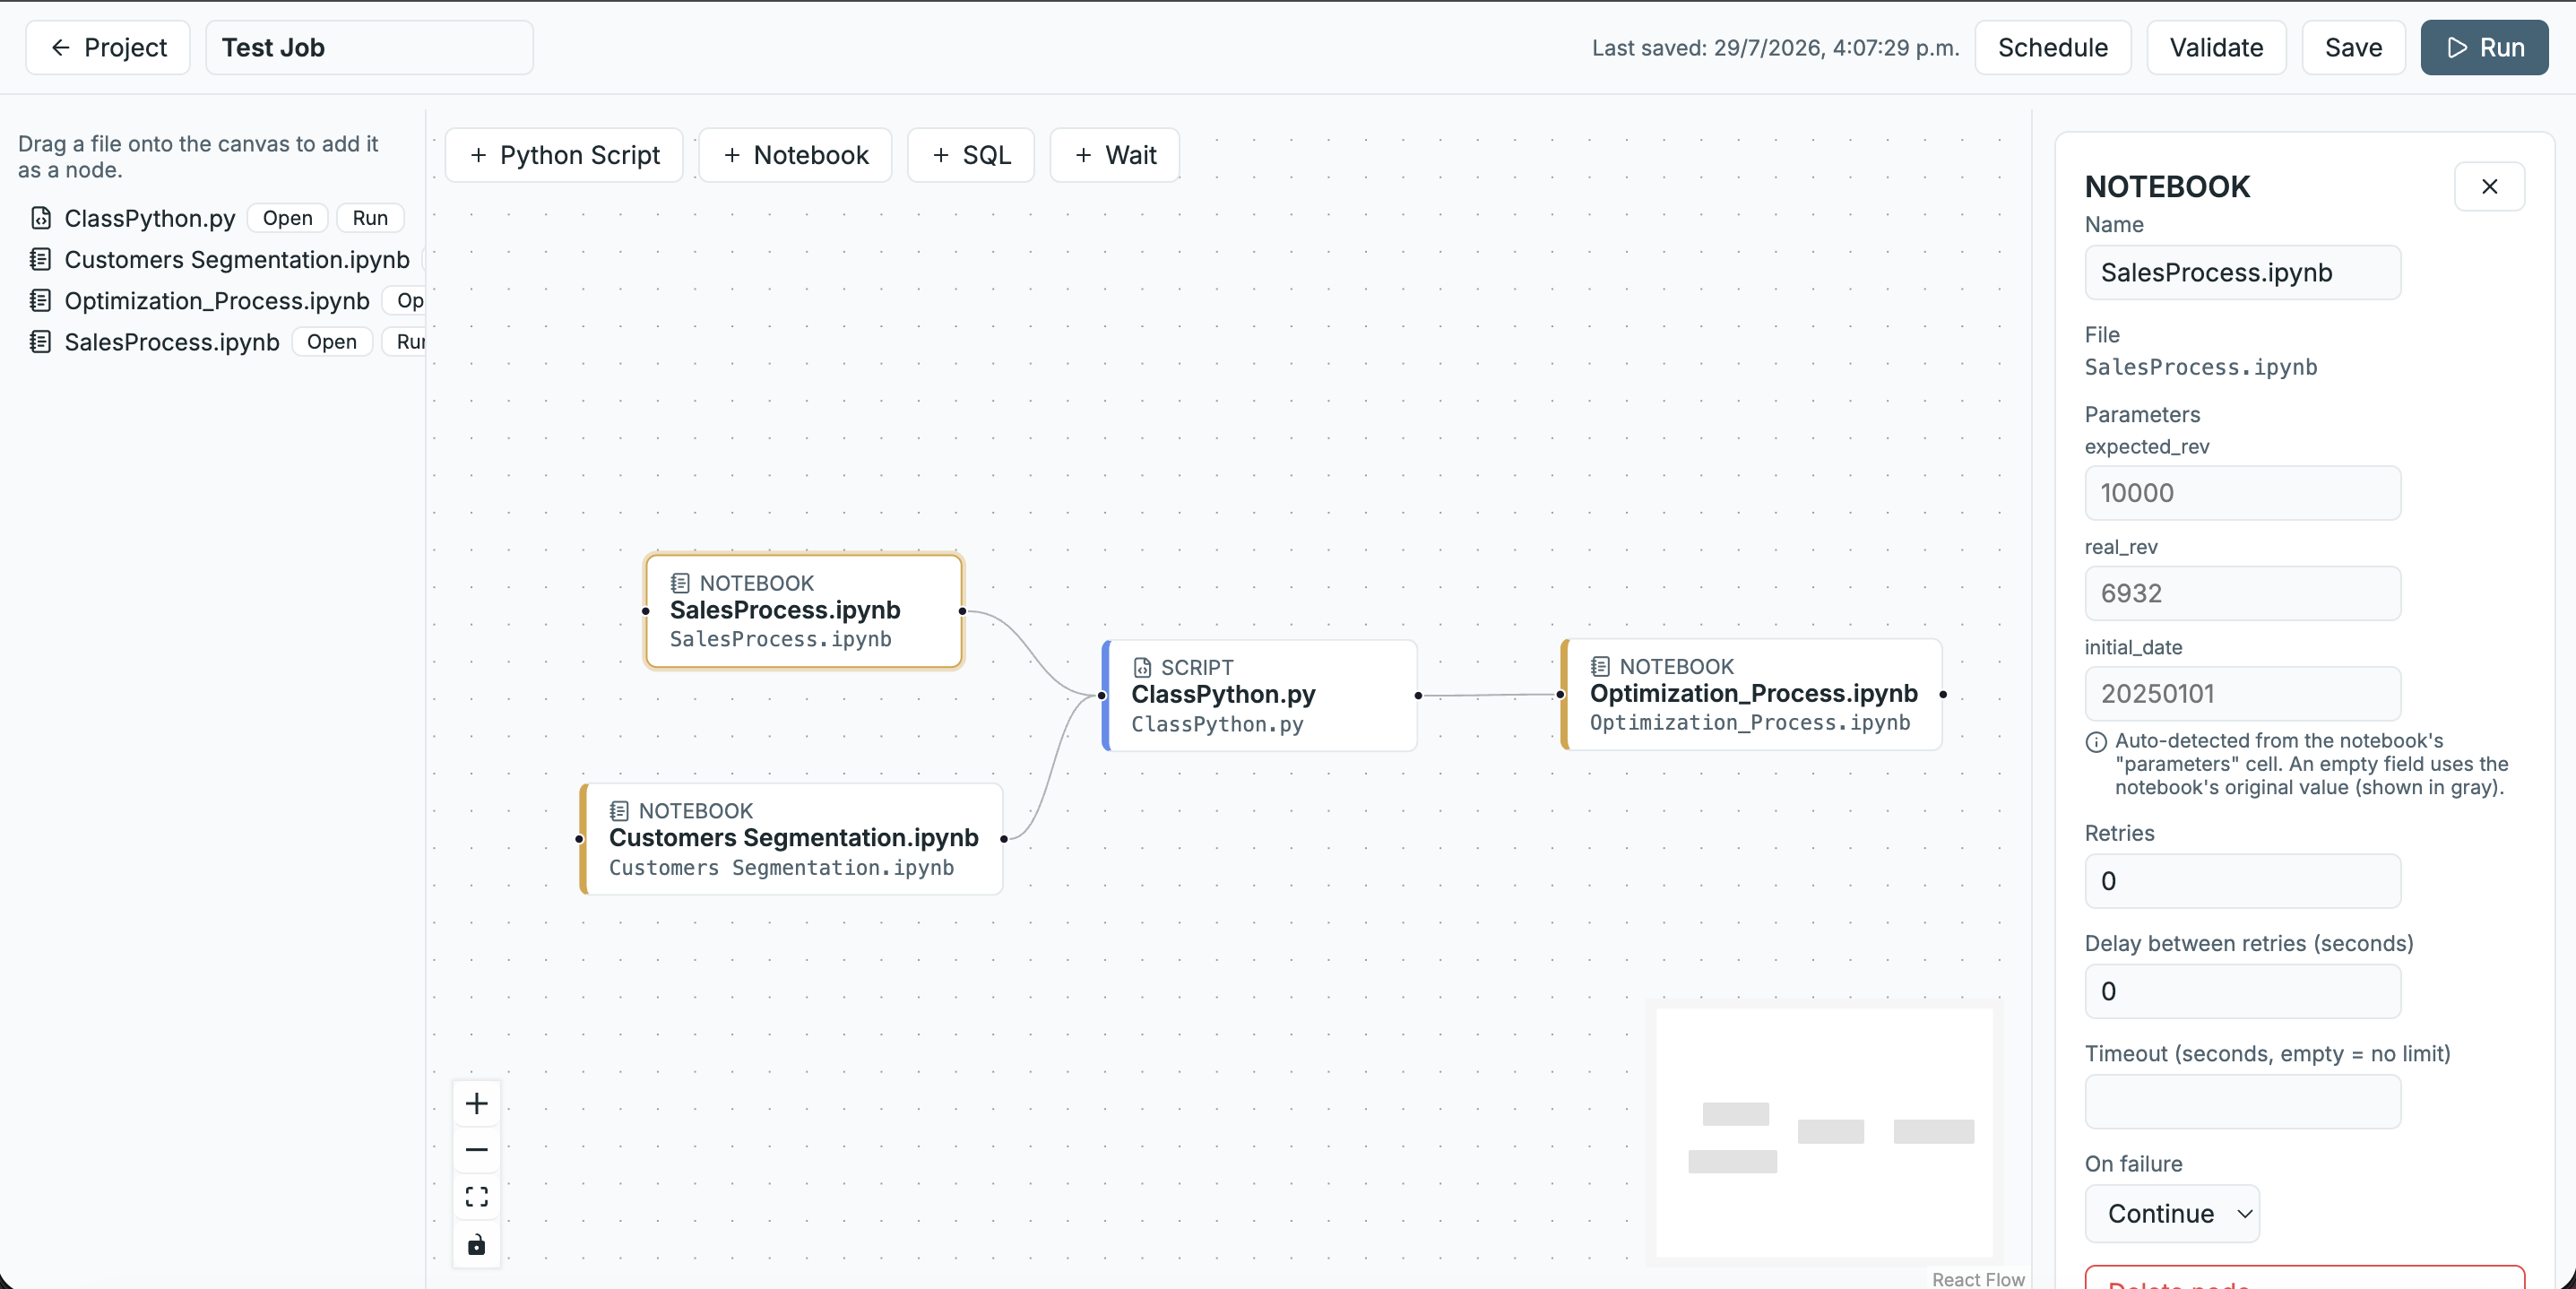This screenshot has width=2576, height=1289.
Task: Select the ClassPython.py script node
Action: click(x=1260, y=695)
